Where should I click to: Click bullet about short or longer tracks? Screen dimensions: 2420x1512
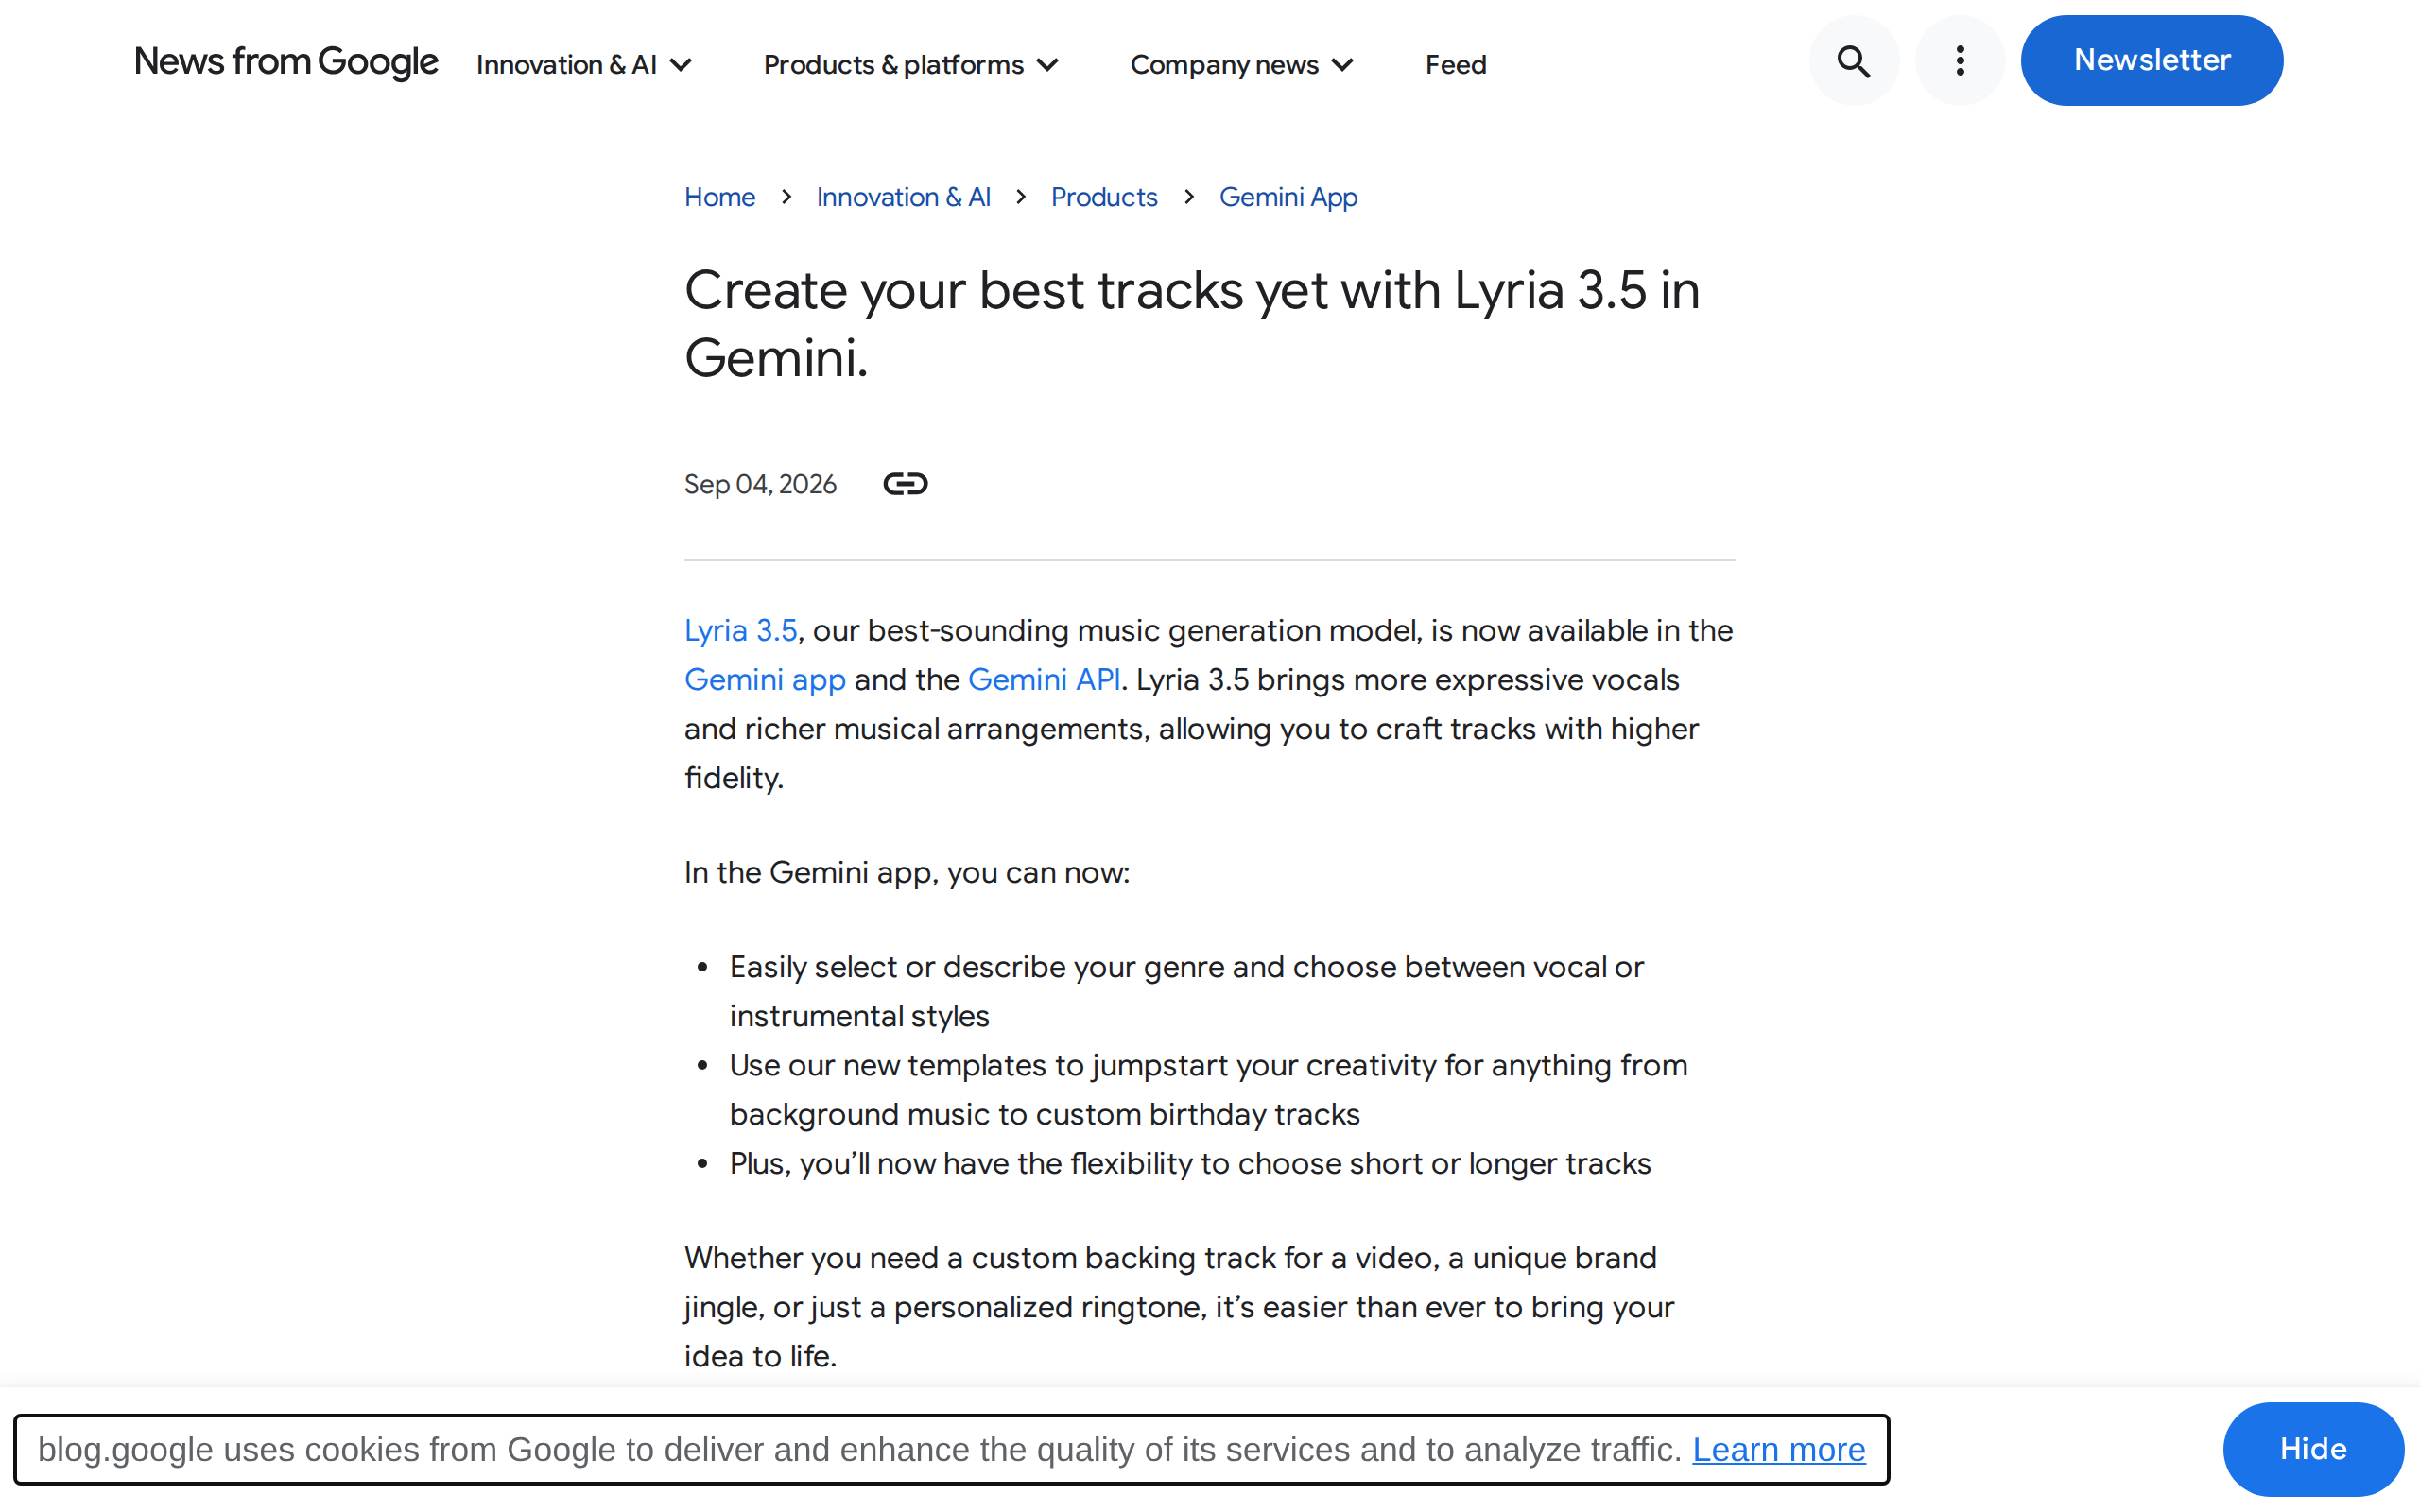click(x=1190, y=1164)
